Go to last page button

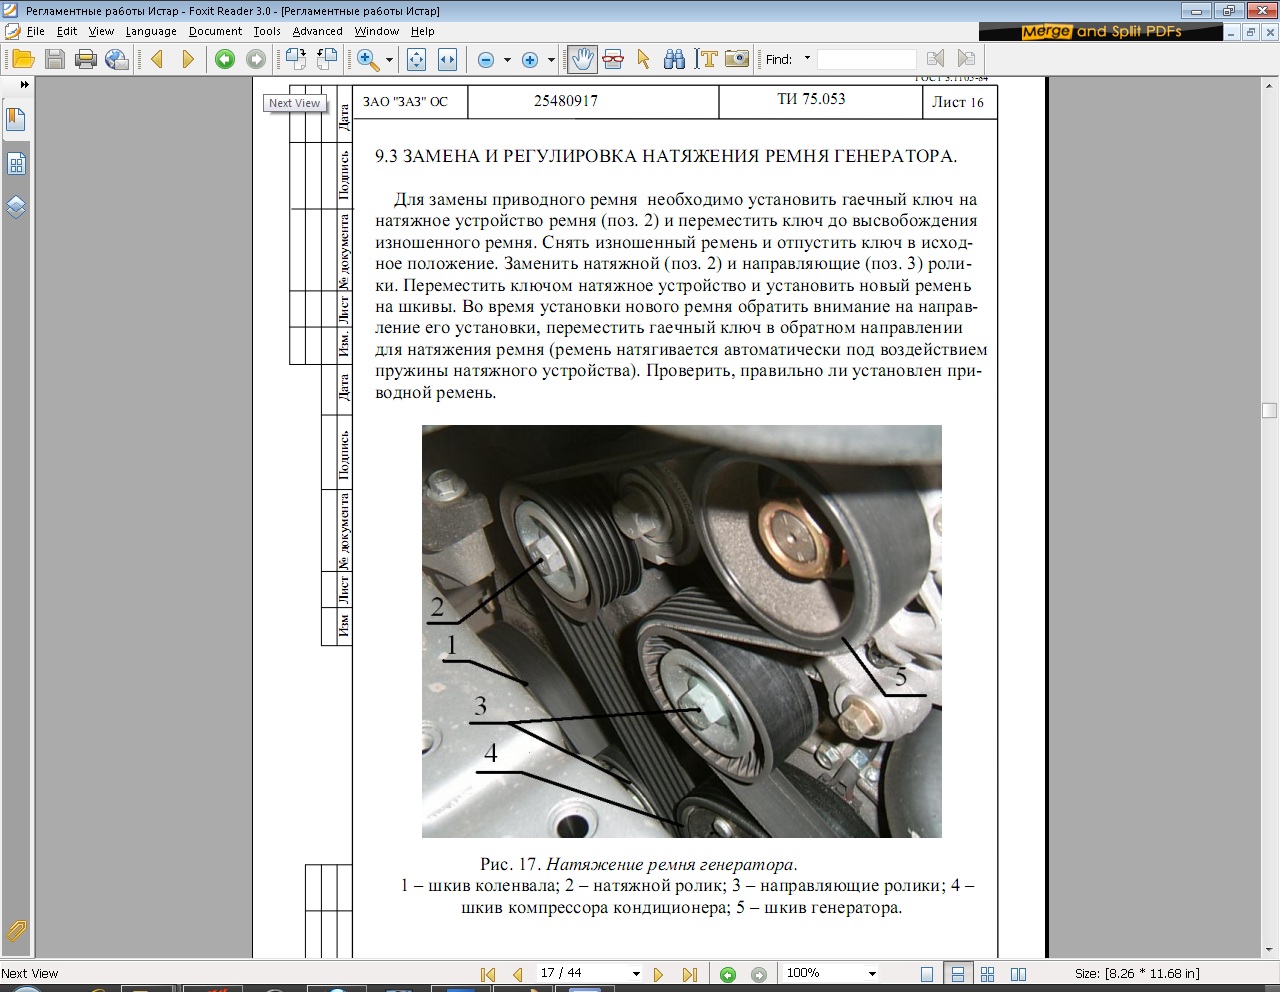689,974
